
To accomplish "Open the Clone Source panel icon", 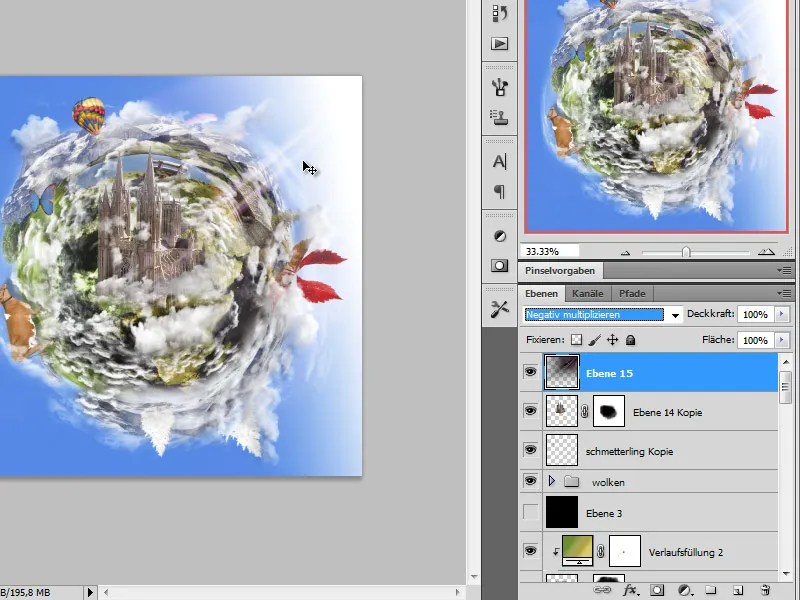I will pos(499,117).
